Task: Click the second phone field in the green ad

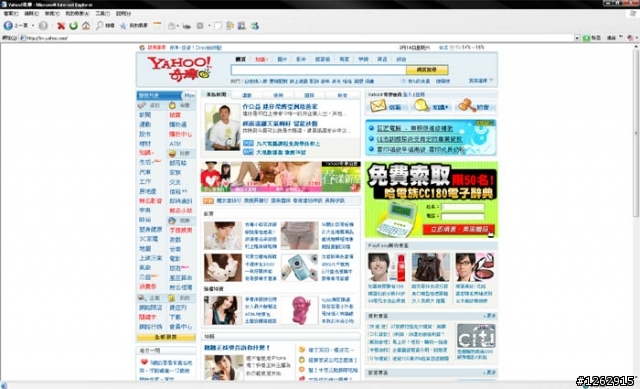Action: click(462, 216)
